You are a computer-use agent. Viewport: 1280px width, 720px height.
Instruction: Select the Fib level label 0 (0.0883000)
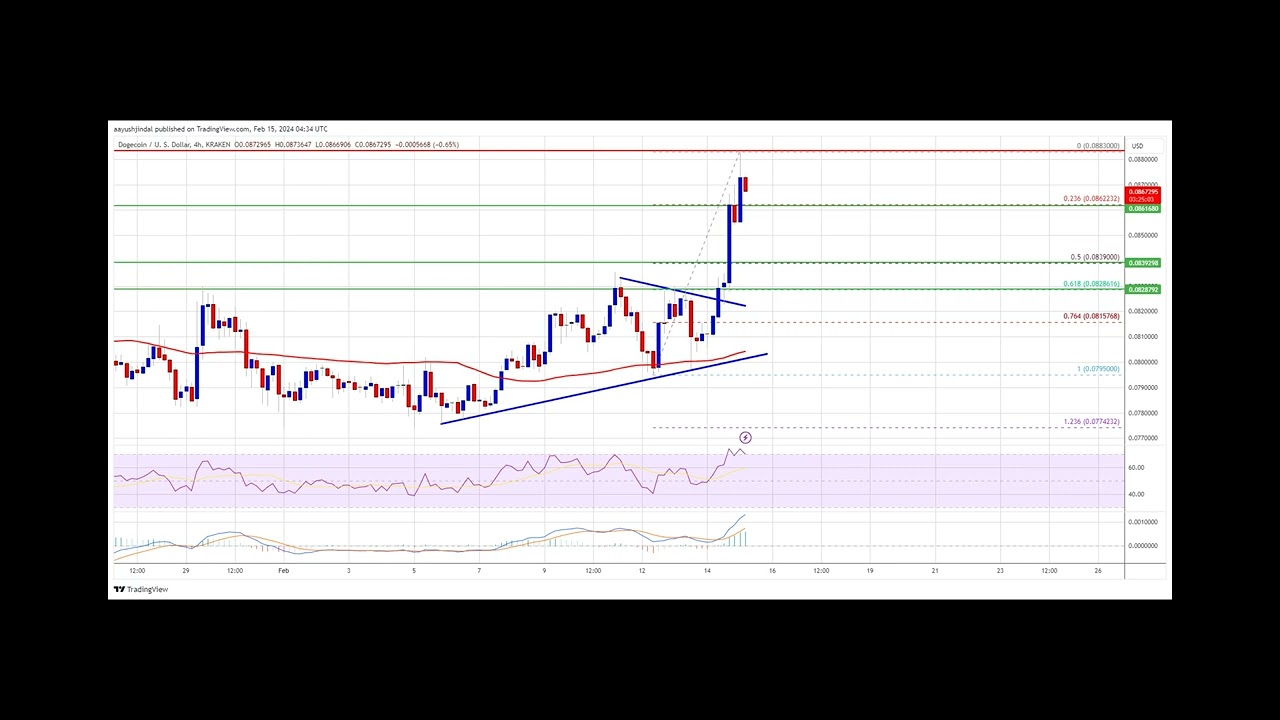click(1098, 146)
